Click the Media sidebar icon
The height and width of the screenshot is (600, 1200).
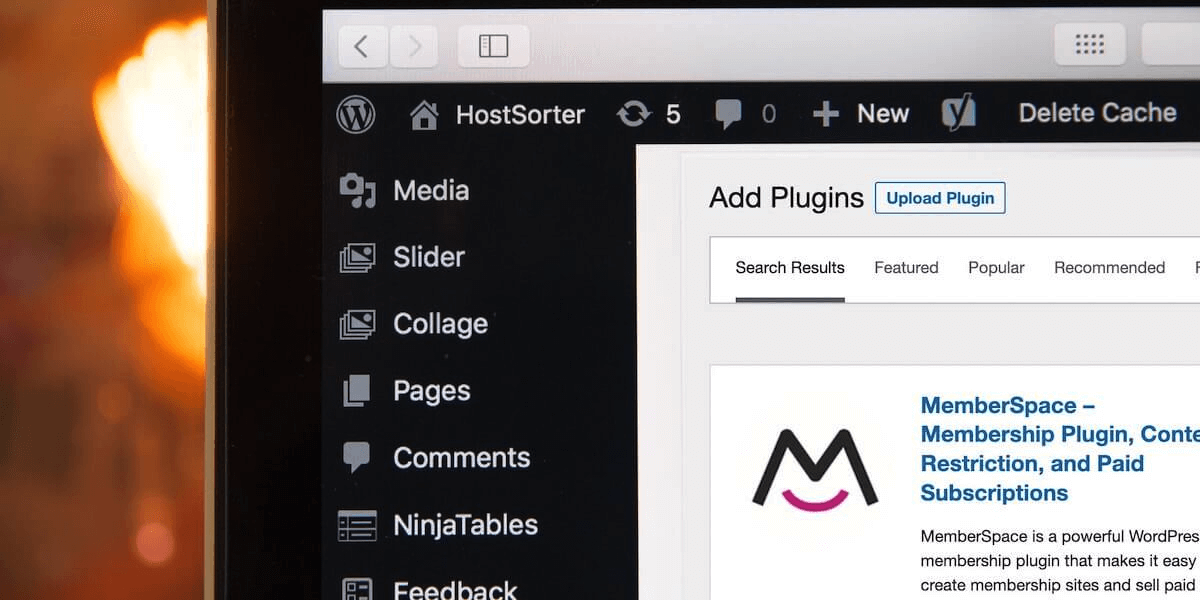point(357,191)
